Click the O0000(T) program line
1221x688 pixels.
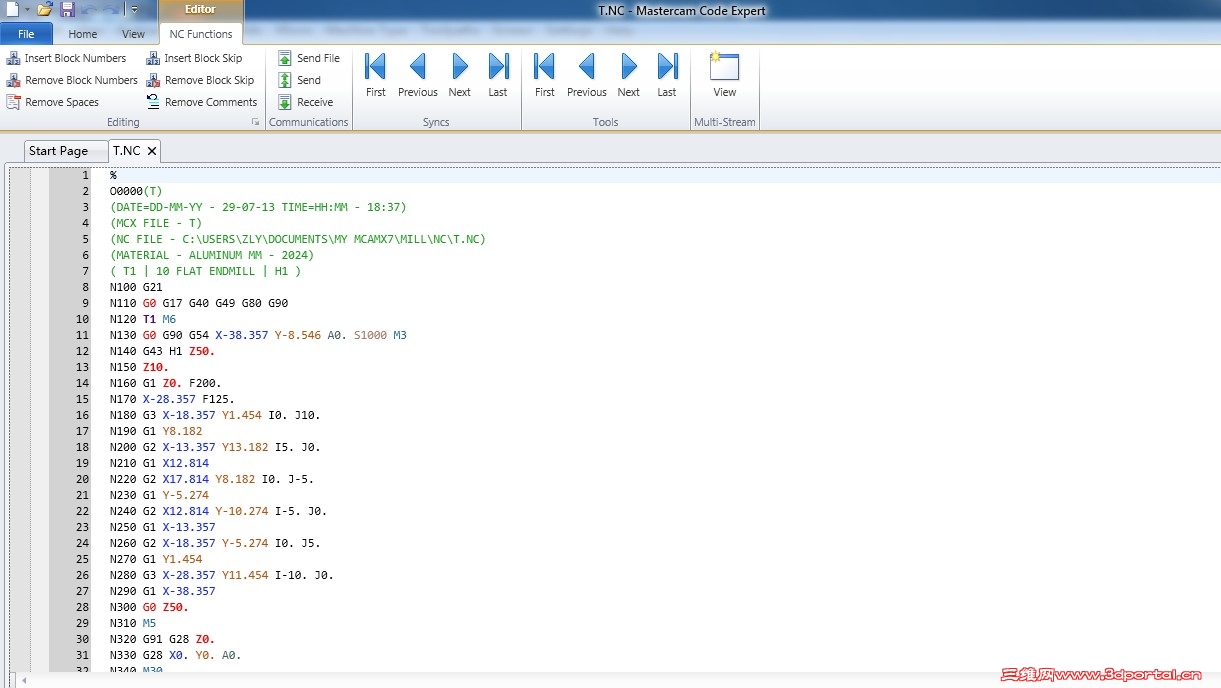[x=136, y=191]
